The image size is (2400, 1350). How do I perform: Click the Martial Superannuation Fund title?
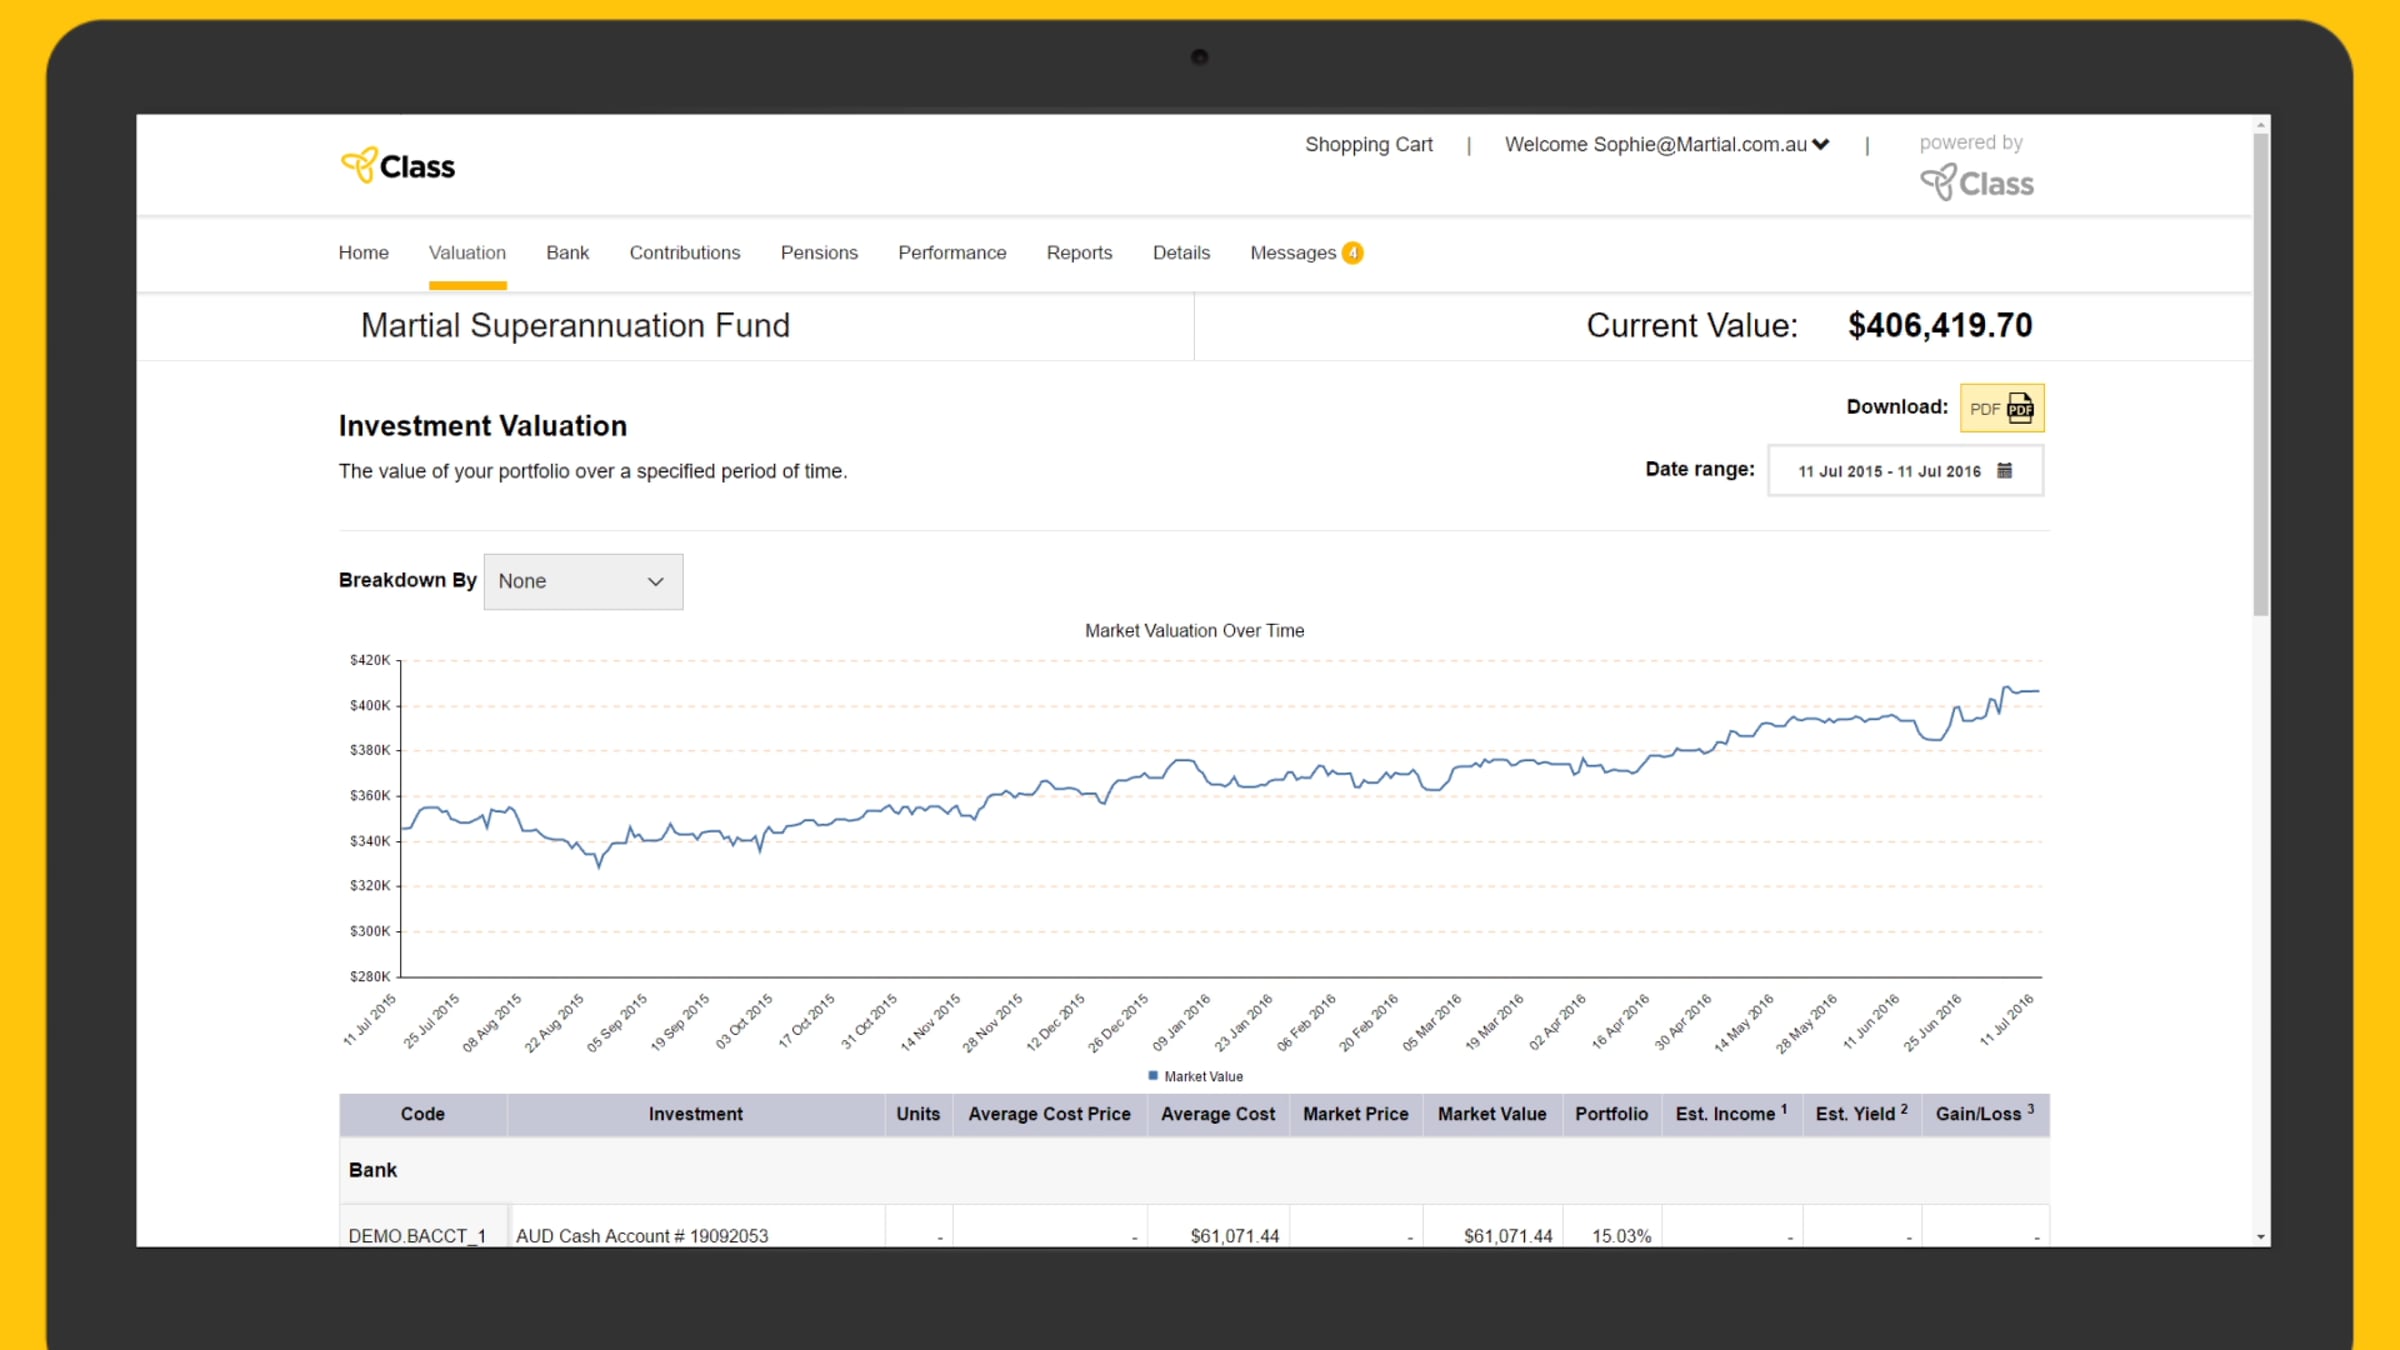tap(575, 326)
